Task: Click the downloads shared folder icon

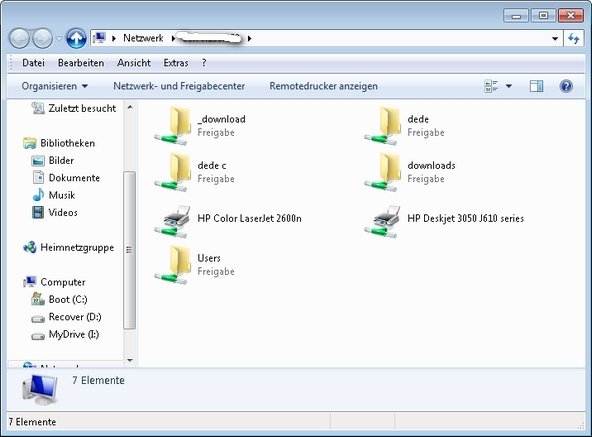Action: point(382,172)
